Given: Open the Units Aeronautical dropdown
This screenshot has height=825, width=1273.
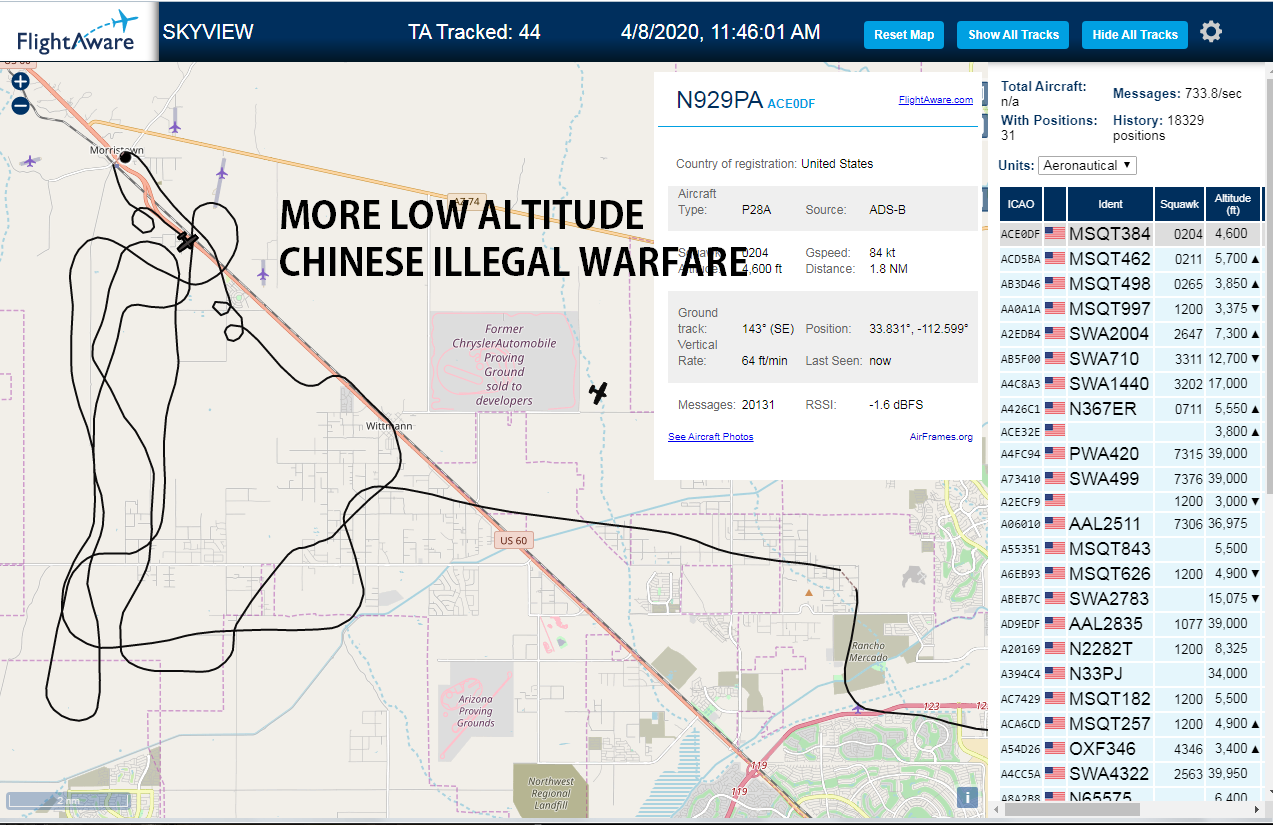Looking at the screenshot, I should [x=1087, y=165].
